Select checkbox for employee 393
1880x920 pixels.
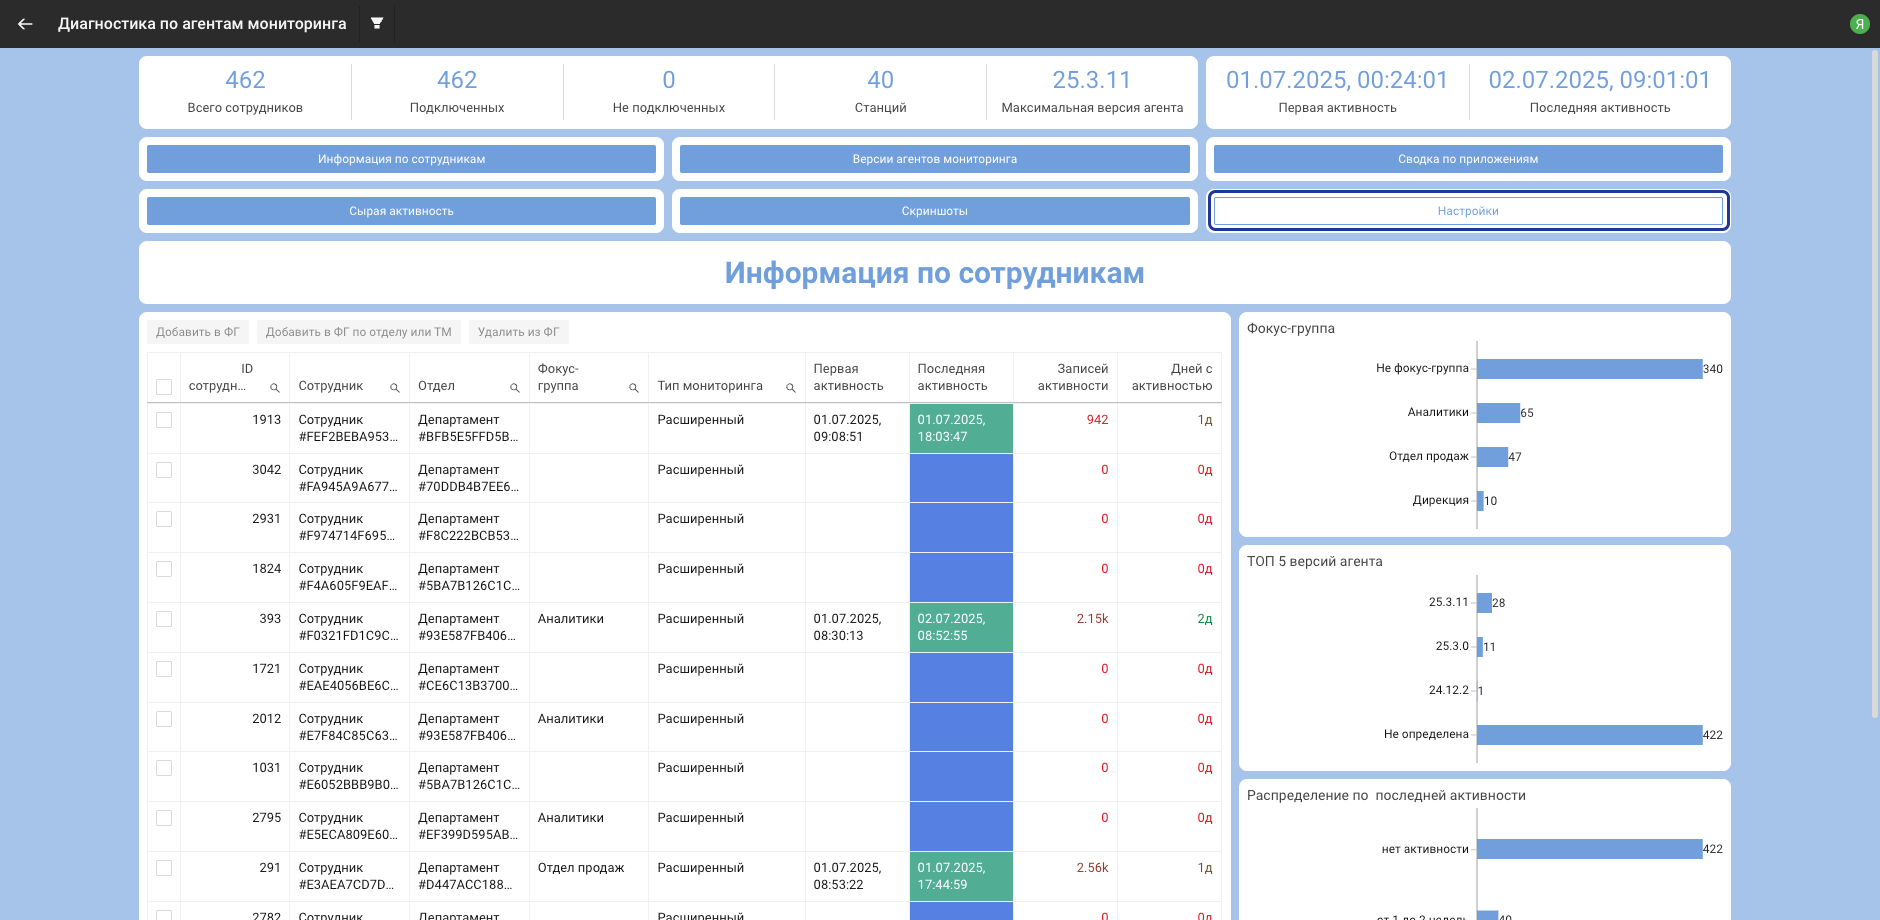(164, 619)
